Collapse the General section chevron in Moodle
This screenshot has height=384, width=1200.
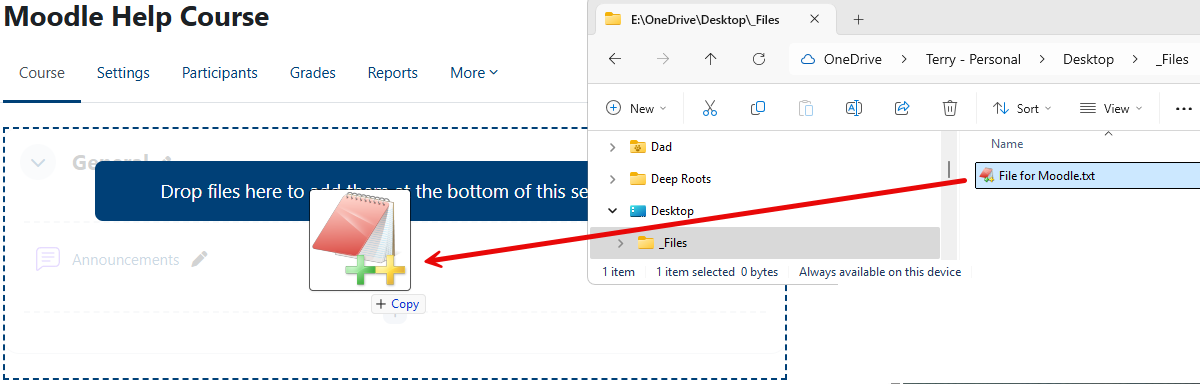click(38, 161)
